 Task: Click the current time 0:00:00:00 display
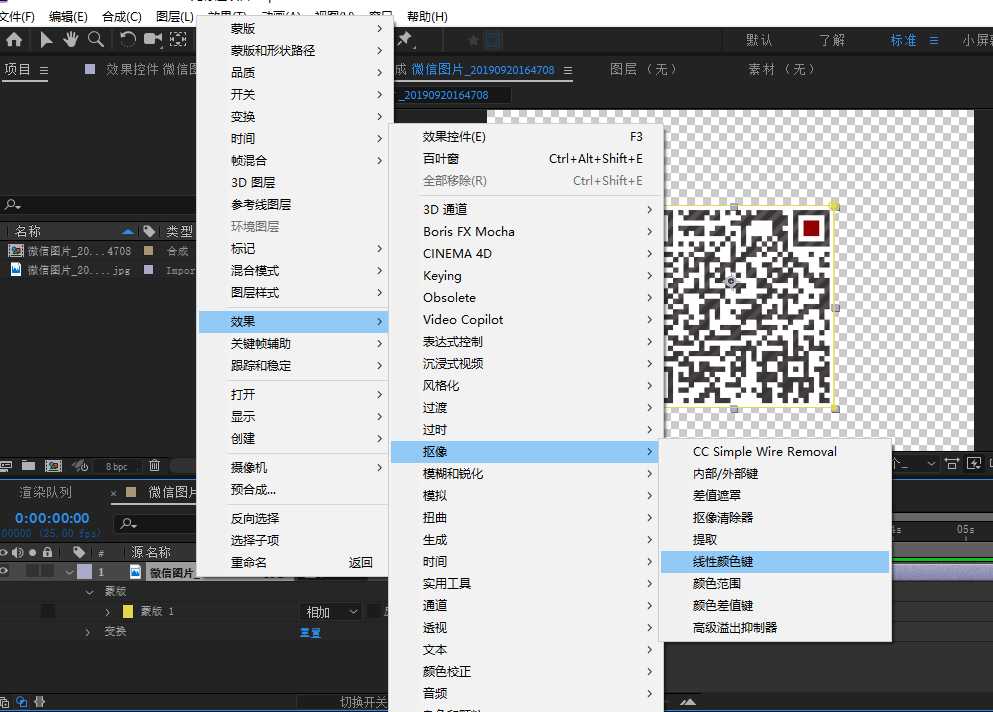click(52, 518)
